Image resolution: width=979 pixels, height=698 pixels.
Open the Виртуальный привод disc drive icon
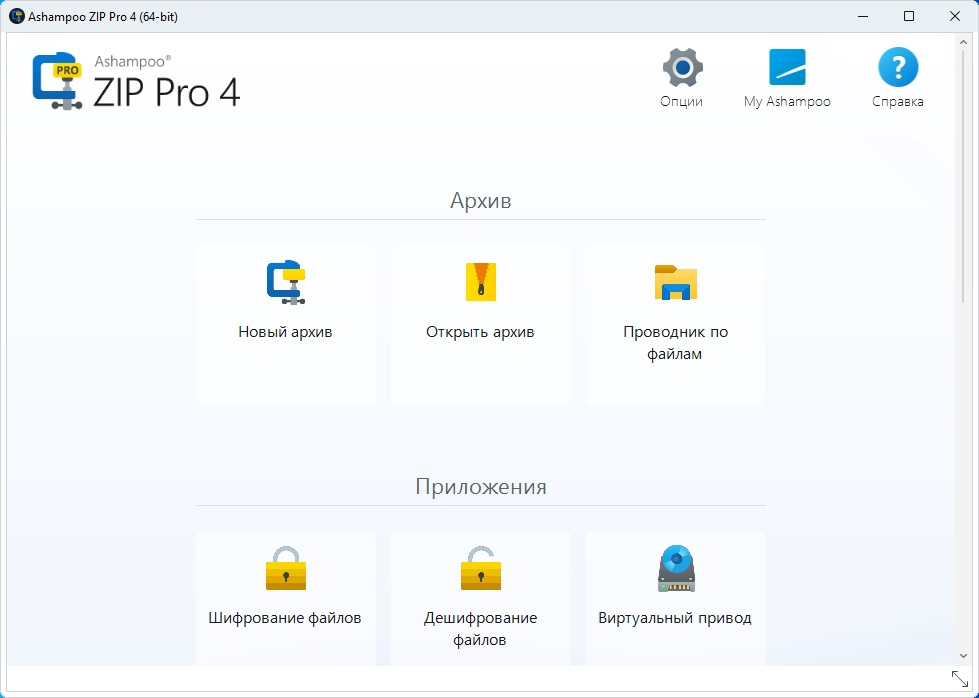[675, 568]
